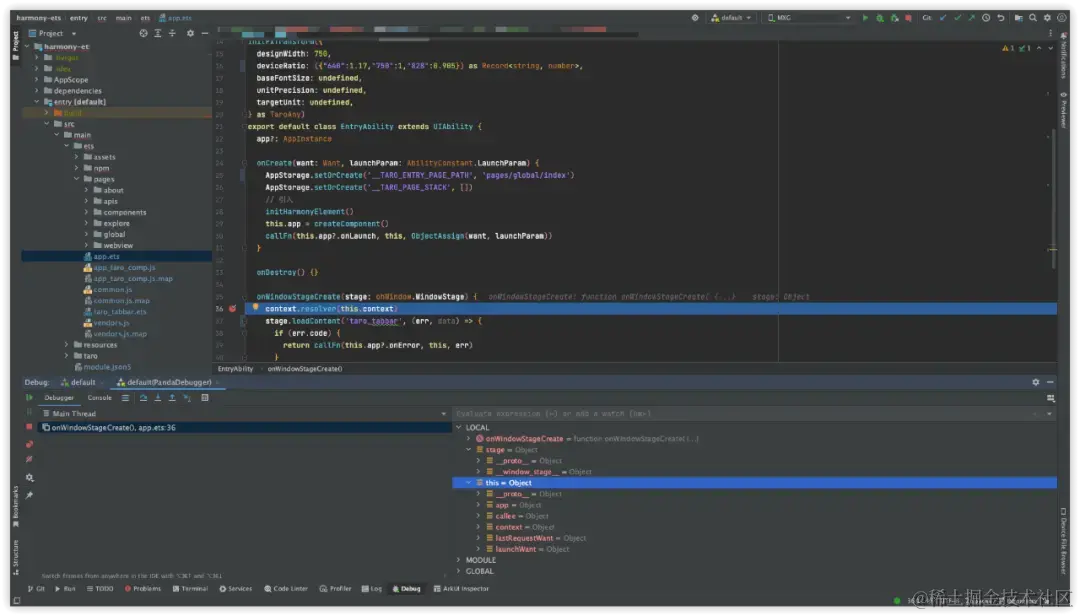Pin the debug tab with pin icon
1080x616 pixels.
(29, 495)
